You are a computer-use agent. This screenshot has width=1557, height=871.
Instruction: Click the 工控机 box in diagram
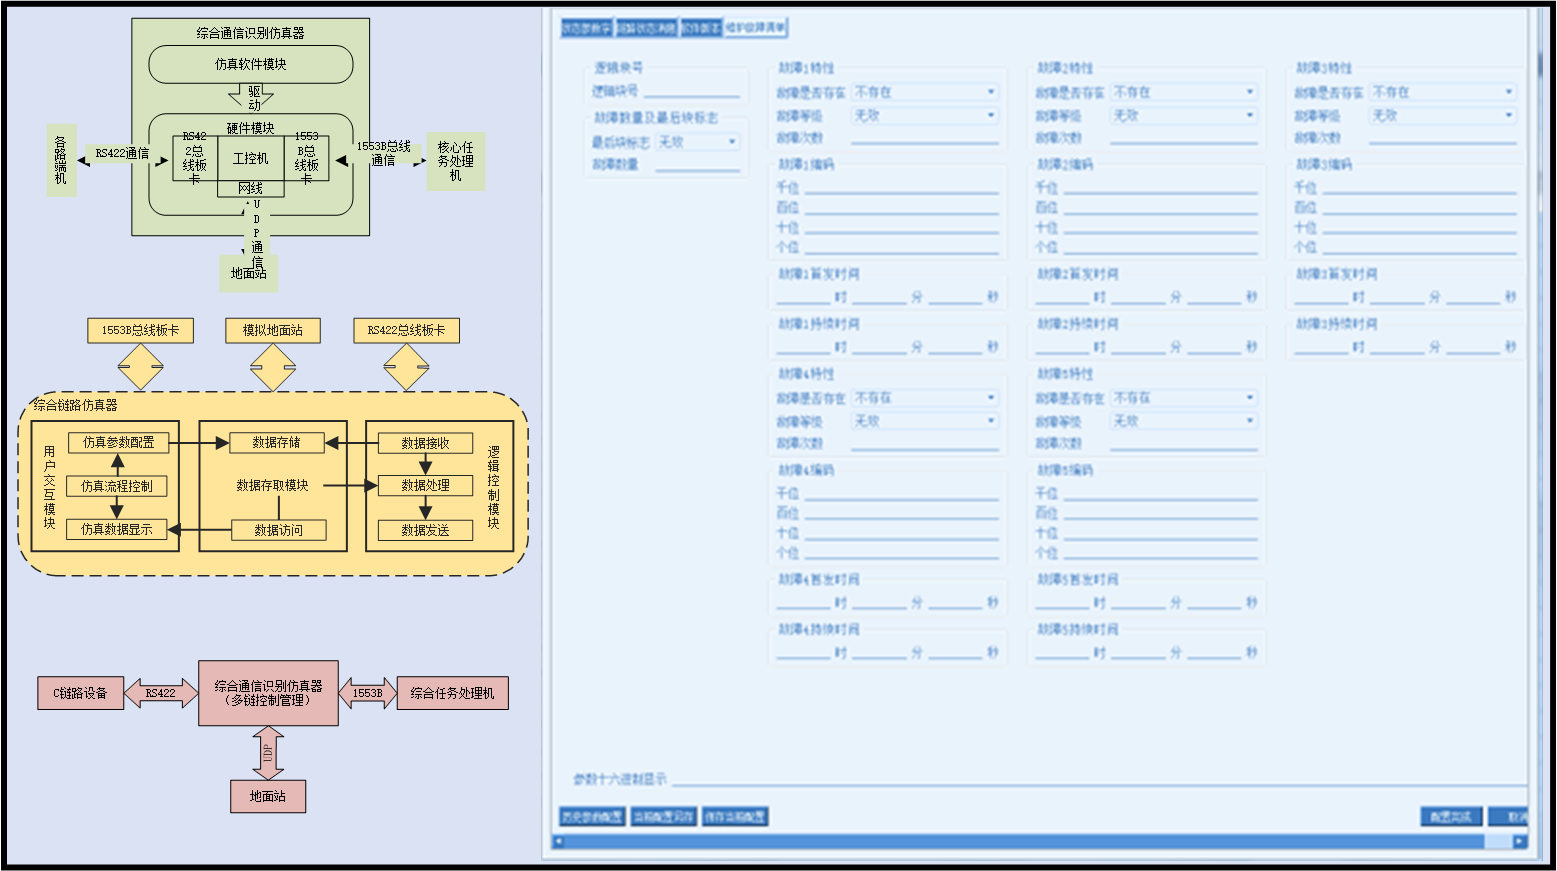click(251, 158)
